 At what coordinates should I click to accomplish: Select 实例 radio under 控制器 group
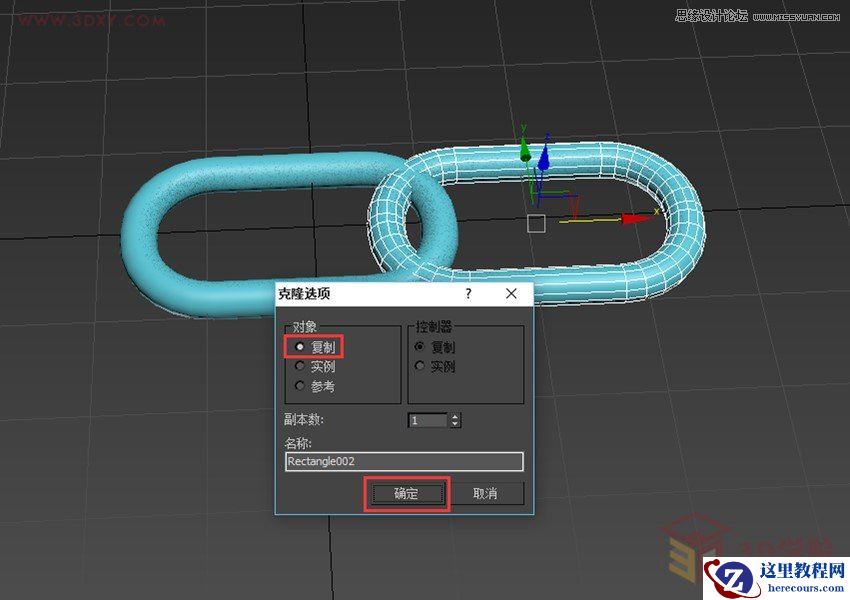[x=419, y=365]
